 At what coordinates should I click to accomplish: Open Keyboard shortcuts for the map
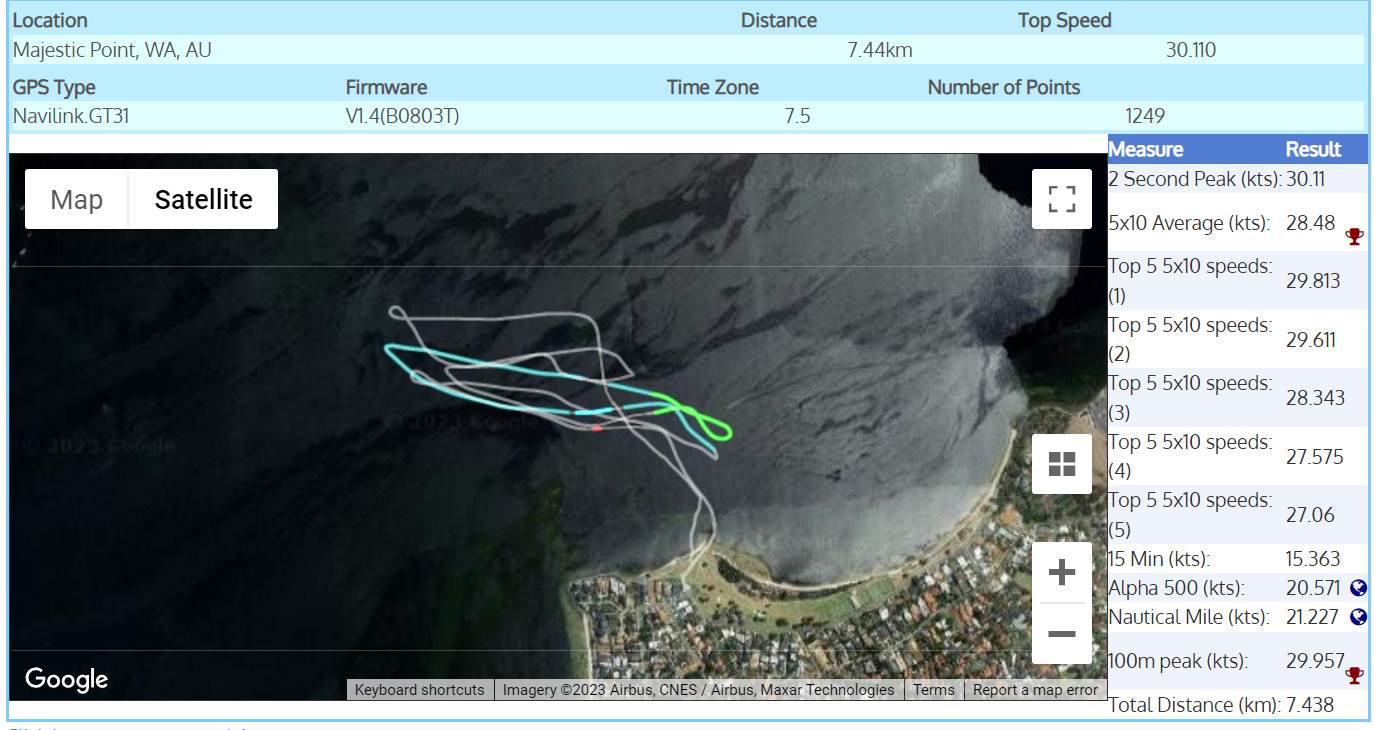click(x=419, y=690)
